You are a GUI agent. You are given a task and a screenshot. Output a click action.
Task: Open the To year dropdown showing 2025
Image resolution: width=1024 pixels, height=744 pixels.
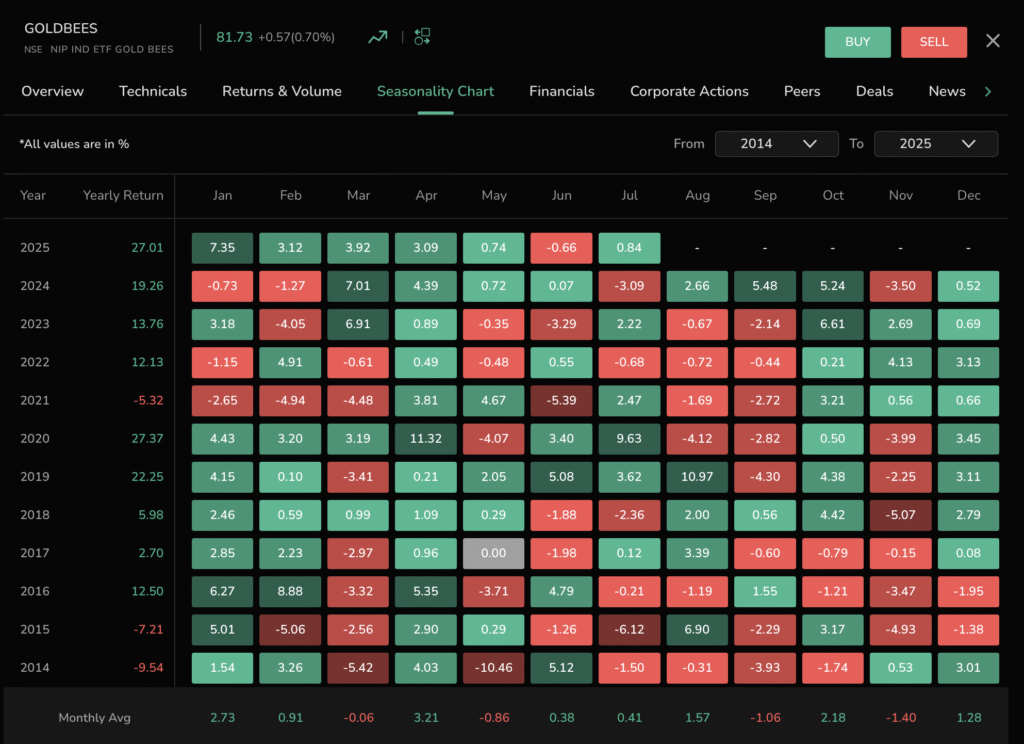935,143
